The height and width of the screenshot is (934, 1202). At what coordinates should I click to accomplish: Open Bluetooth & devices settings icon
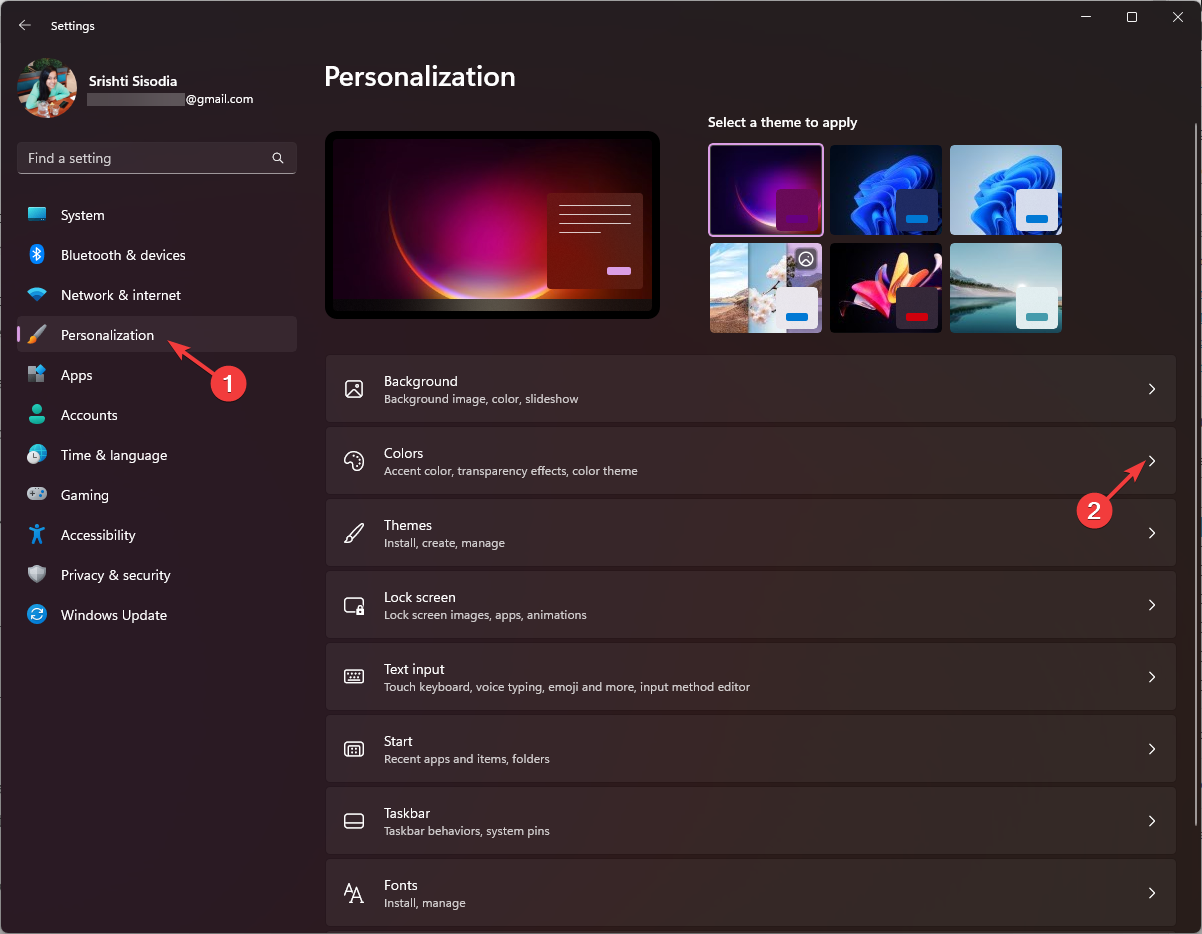coord(37,255)
